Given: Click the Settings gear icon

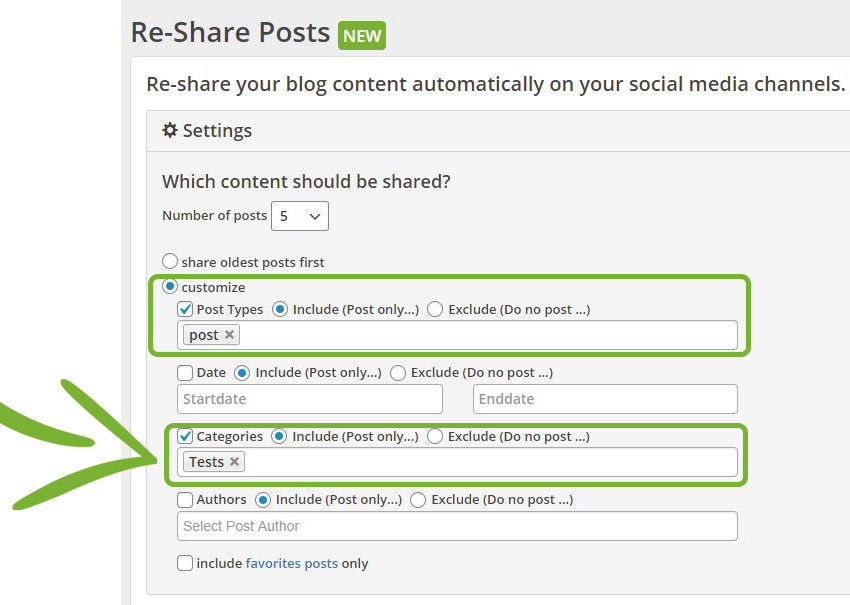Looking at the screenshot, I should [170, 130].
